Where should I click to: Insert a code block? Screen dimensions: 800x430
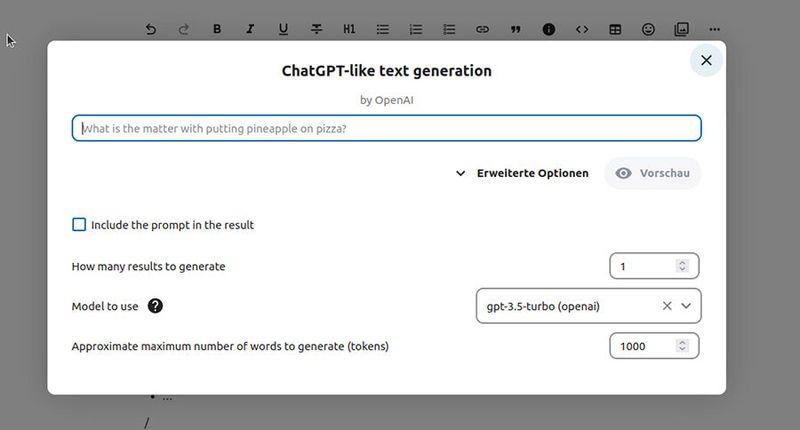[x=582, y=29]
